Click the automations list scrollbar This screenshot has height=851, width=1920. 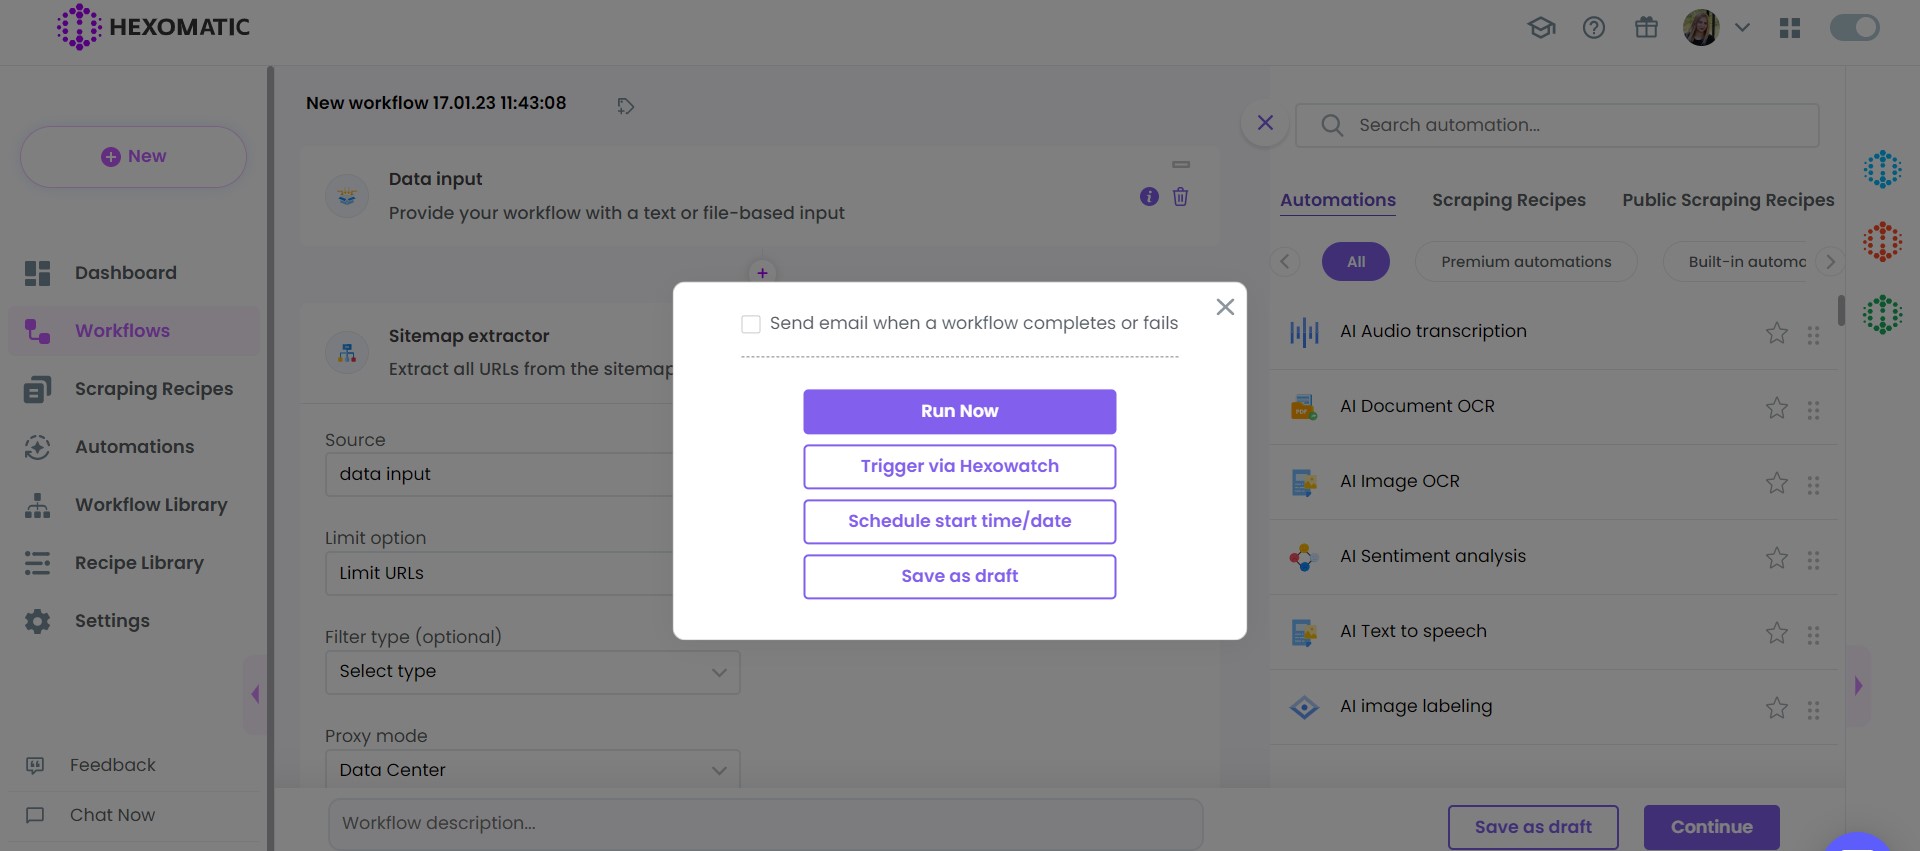point(1841,310)
